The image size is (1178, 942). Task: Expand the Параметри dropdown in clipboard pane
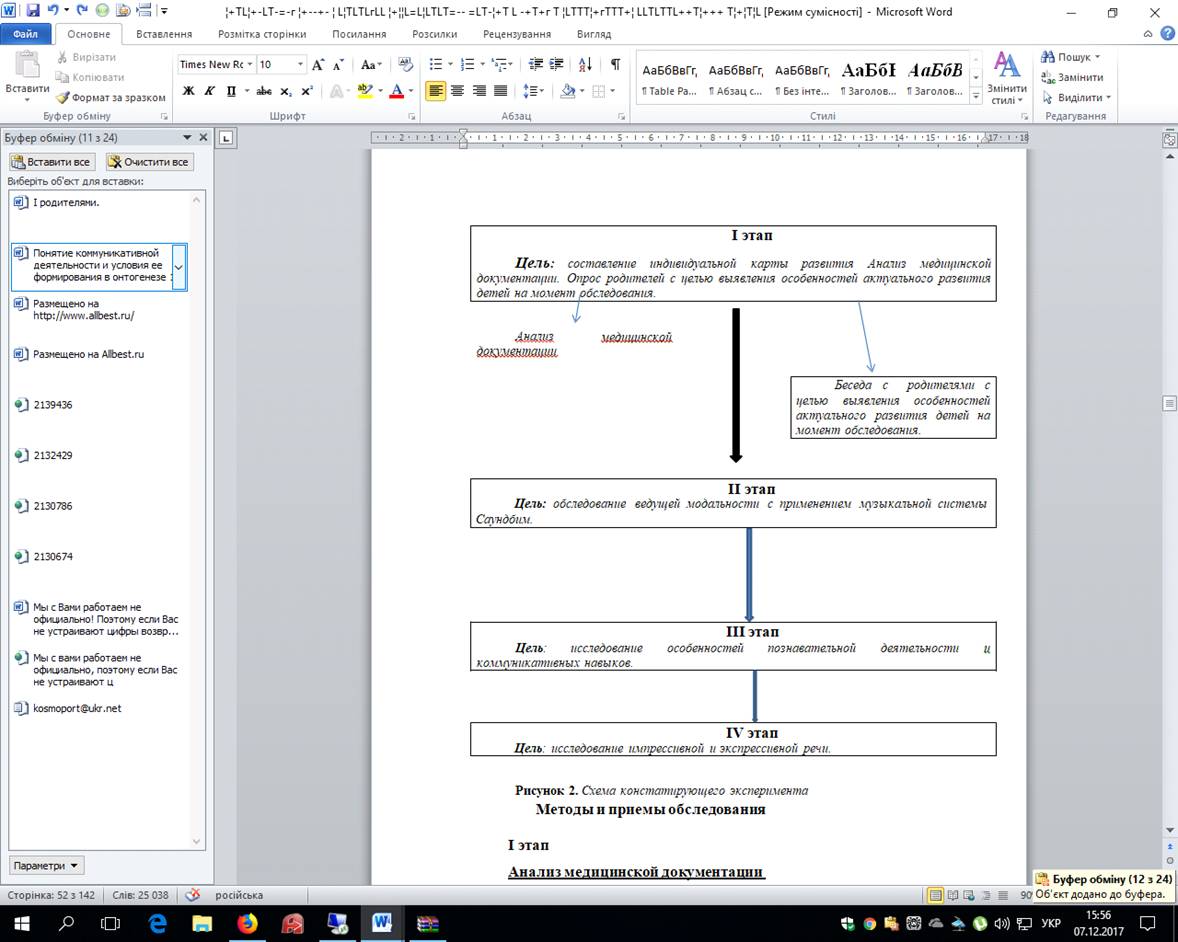point(47,865)
